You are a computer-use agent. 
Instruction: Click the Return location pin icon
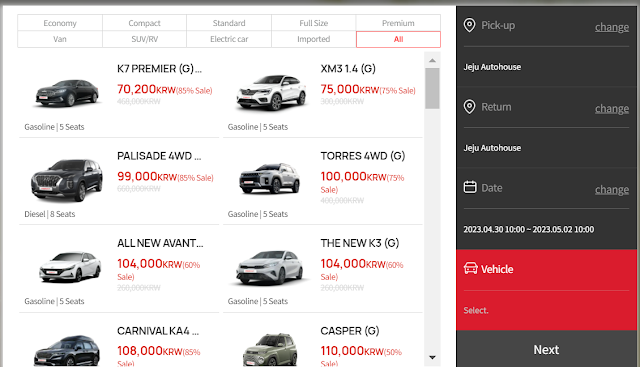pyautogui.click(x=469, y=107)
